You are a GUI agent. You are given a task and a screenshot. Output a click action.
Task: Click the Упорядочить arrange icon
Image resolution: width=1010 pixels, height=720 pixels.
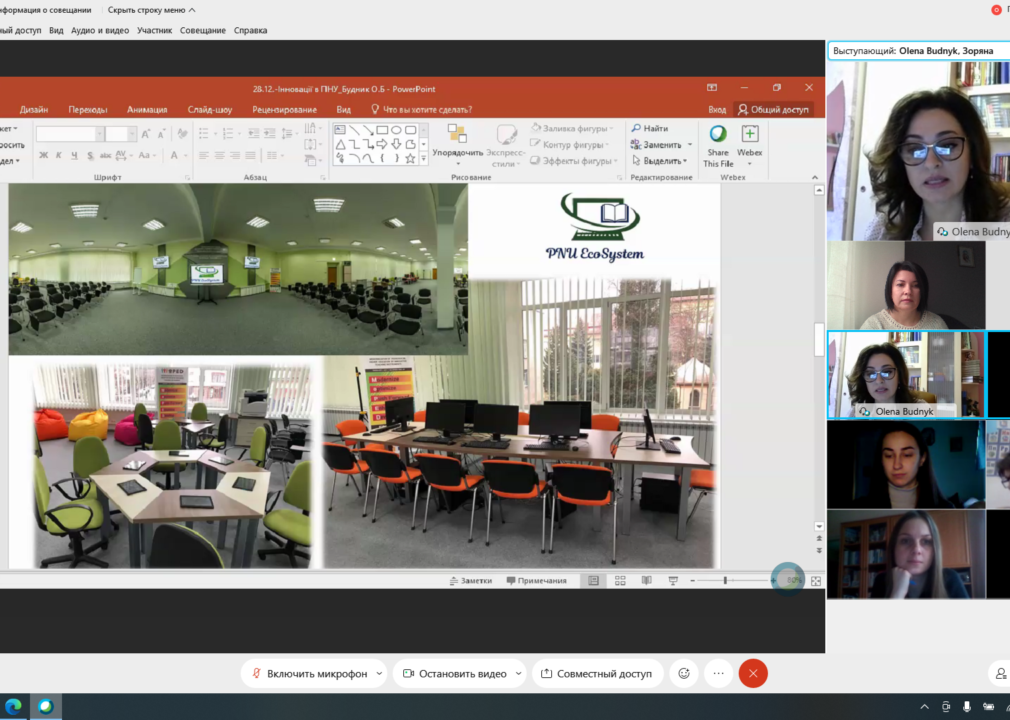coord(457,134)
